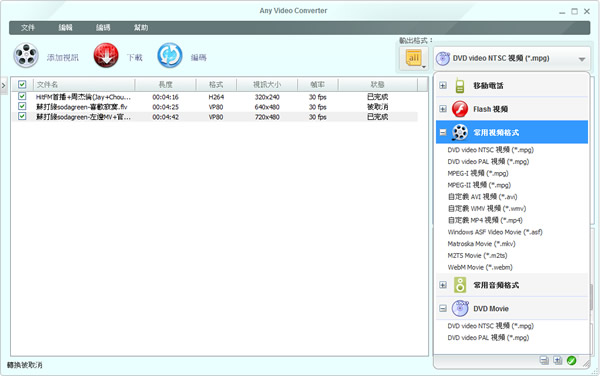The width and height of the screenshot is (600, 376).
Task: Uncheck the checkbox for the .flv file row
Action: pos(22,106)
